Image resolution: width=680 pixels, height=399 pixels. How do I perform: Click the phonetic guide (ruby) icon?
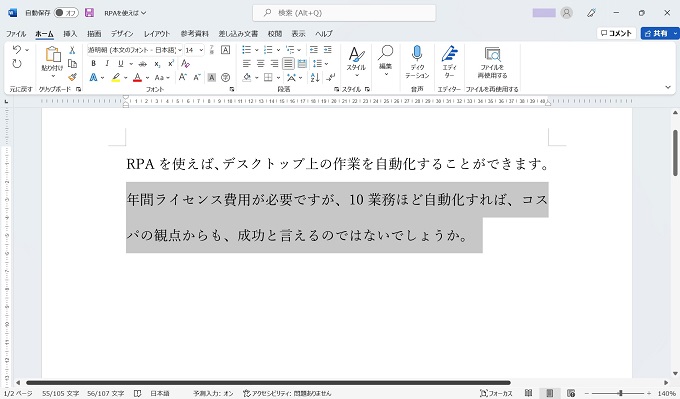pos(212,49)
